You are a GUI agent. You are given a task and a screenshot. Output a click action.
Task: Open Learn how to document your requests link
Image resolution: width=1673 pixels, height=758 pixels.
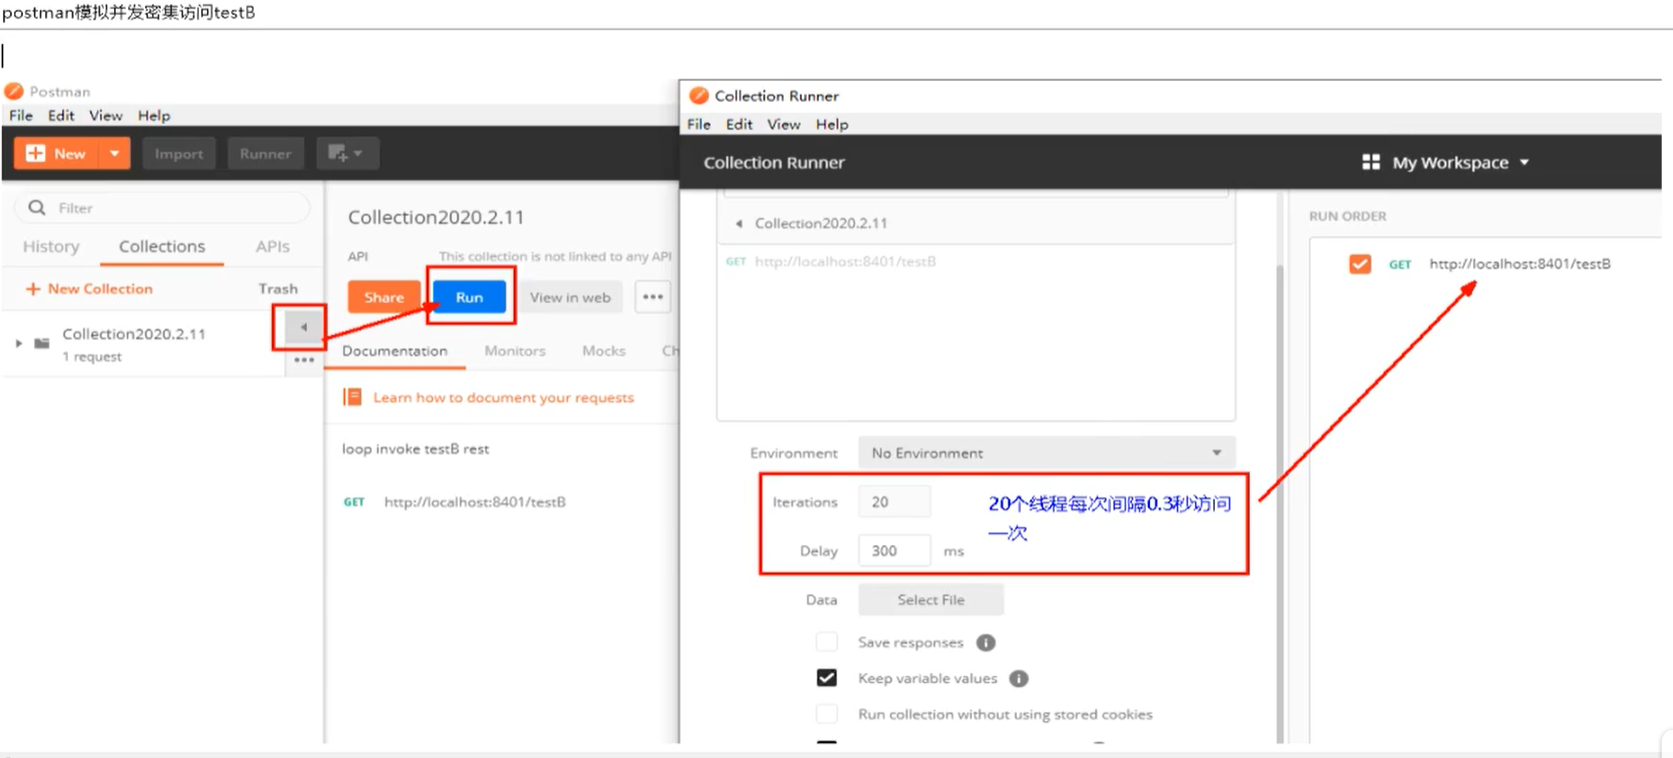coord(504,397)
